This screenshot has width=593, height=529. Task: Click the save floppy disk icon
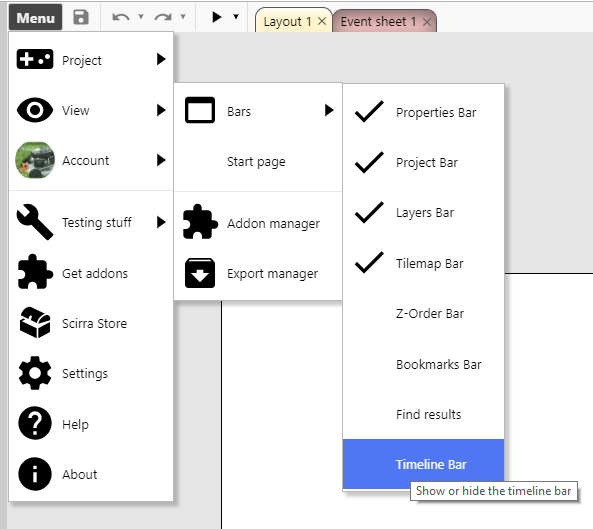tap(81, 17)
